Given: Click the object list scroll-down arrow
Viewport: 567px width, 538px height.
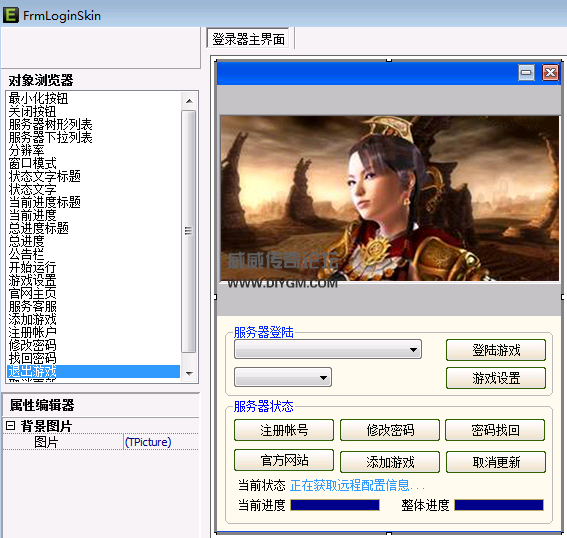Looking at the screenshot, I should click(189, 373).
